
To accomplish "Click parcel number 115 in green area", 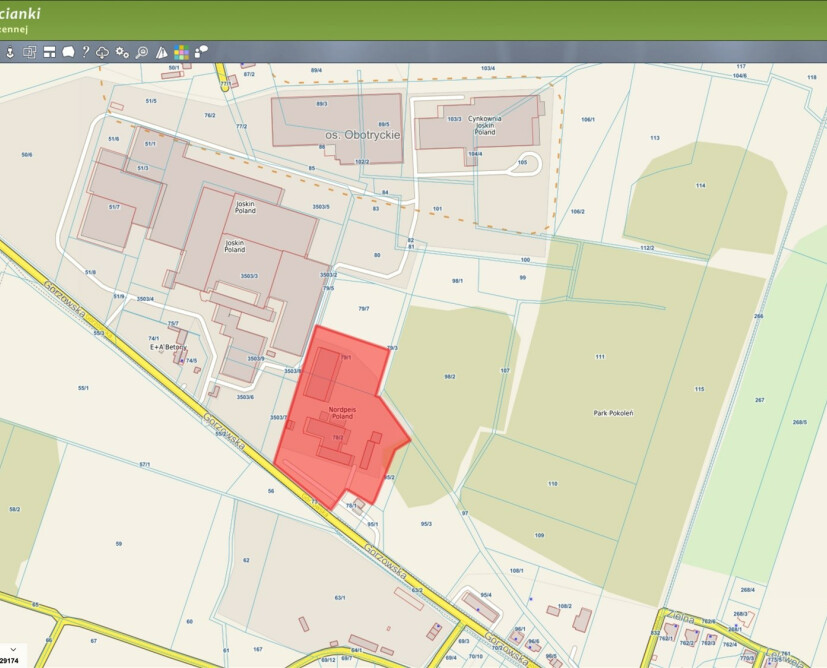I will [699, 389].
